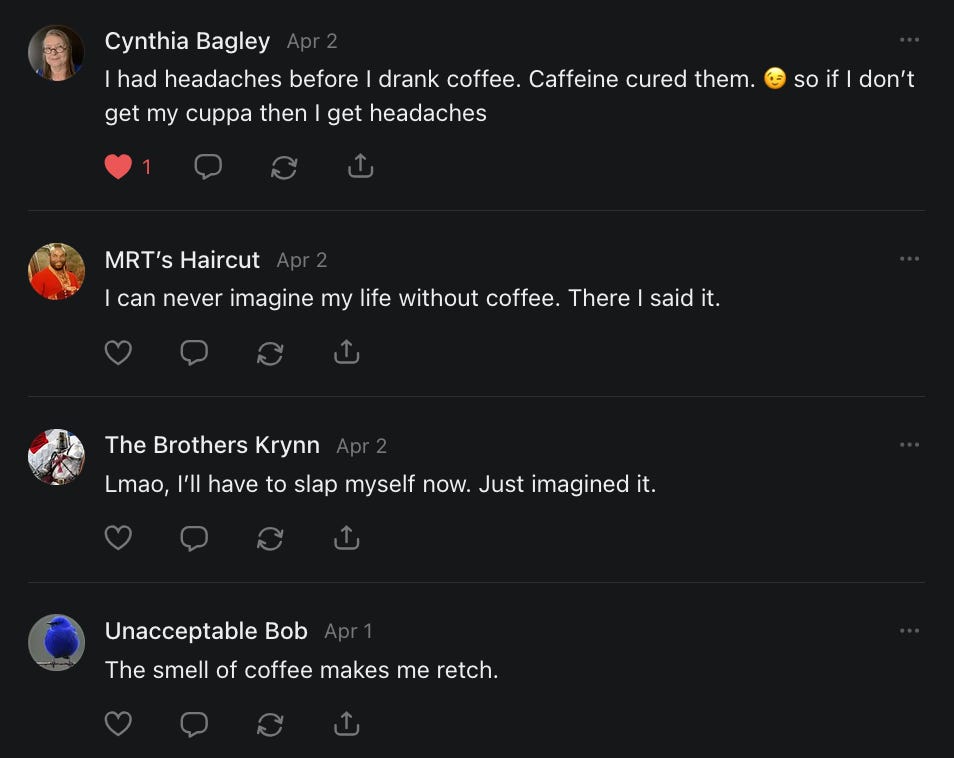This screenshot has height=758, width=954.
Task: Click MRT's Haircut avatar picture
Action: click(56, 271)
